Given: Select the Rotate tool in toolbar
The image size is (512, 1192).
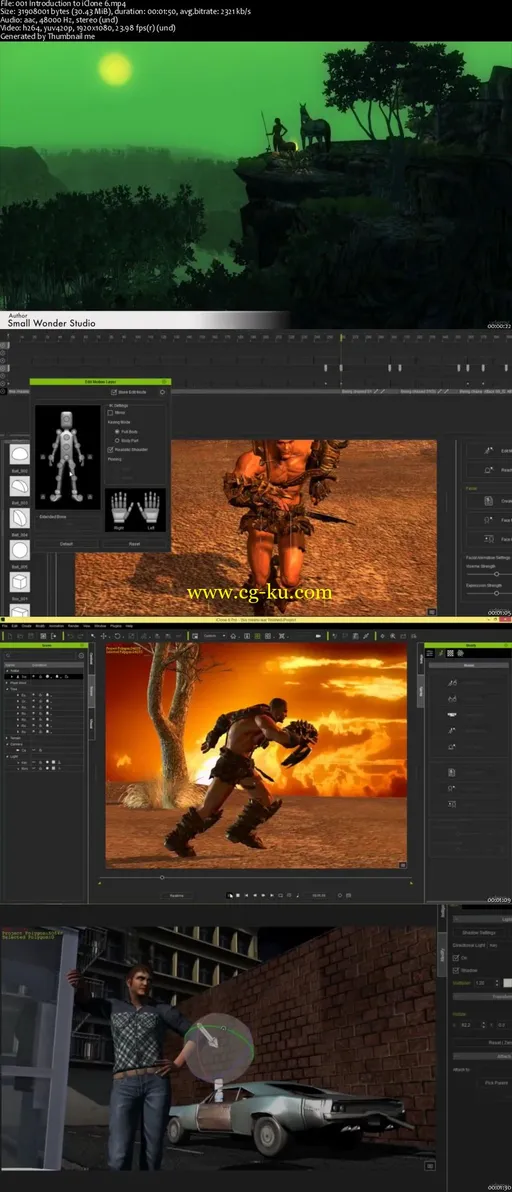Looking at the screenshot, I should tap(118, 636).
